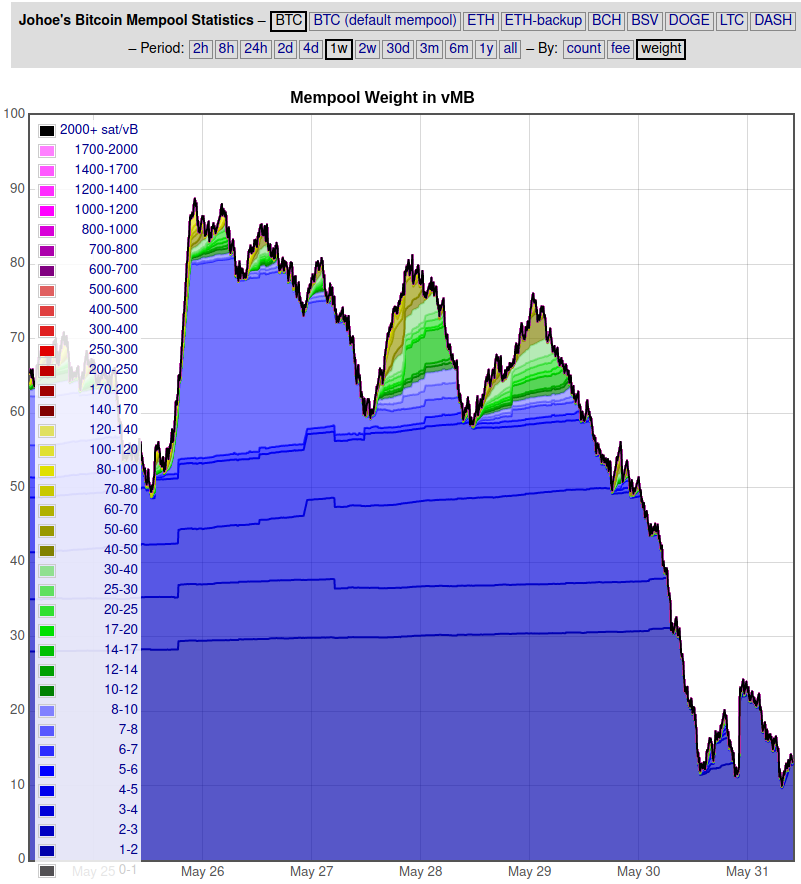Click the 200-250 dark red swatch
This screenshot has width=801, height=884.
(47, 371)
